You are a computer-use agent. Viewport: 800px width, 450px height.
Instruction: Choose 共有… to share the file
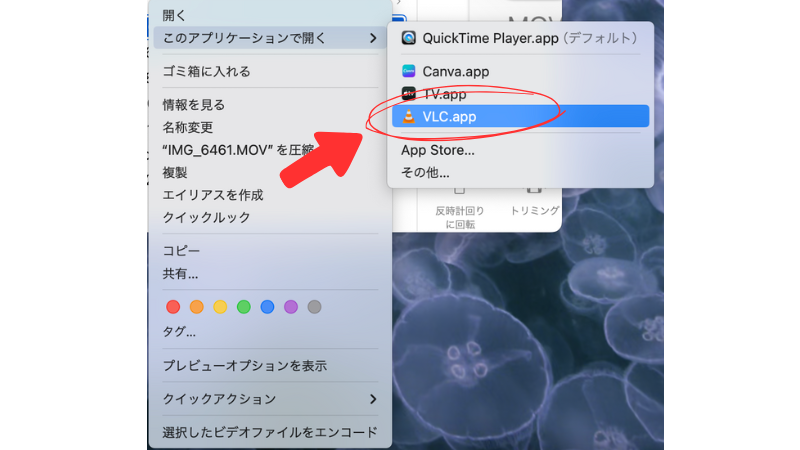(x=270, y=274)
